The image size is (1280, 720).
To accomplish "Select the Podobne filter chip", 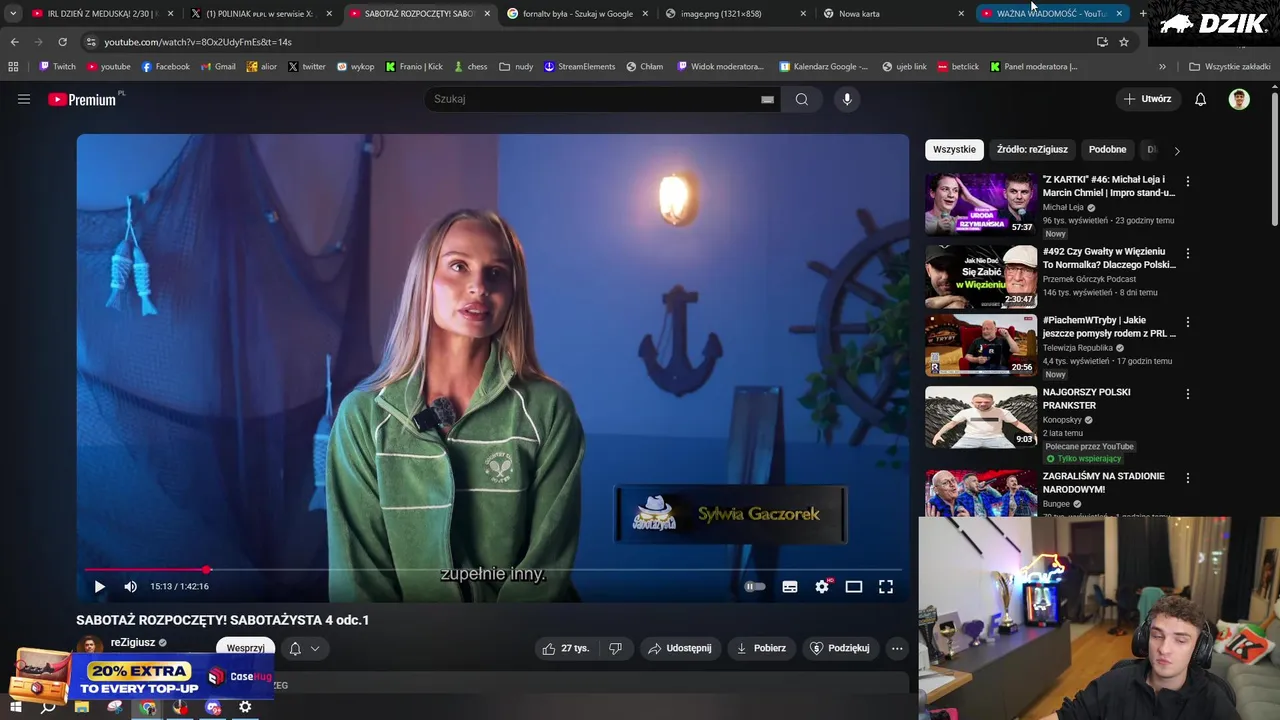I will 1107,150.
